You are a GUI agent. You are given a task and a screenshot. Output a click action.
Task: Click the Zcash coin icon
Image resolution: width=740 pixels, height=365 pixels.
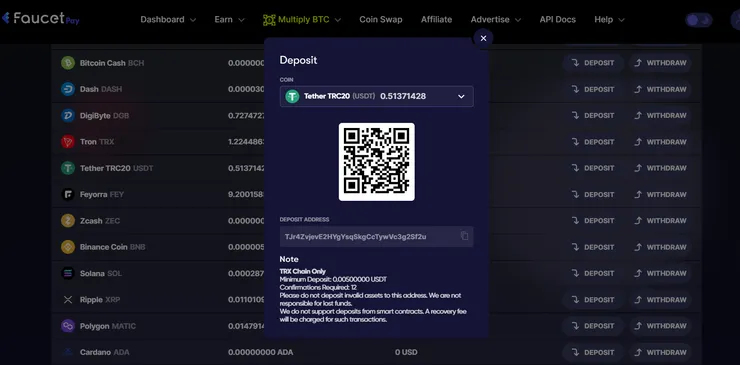click(68, 221)
